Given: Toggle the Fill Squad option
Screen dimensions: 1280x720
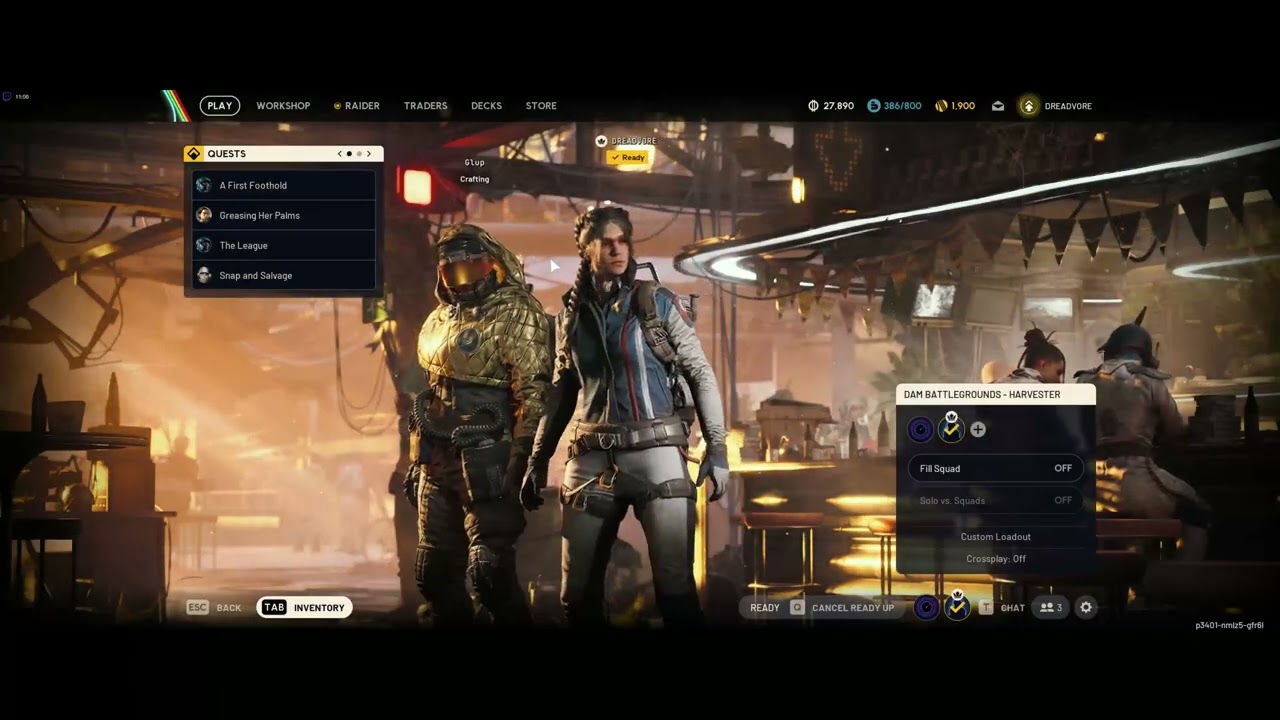Looking at the screenshot, I should click(996, 468).
